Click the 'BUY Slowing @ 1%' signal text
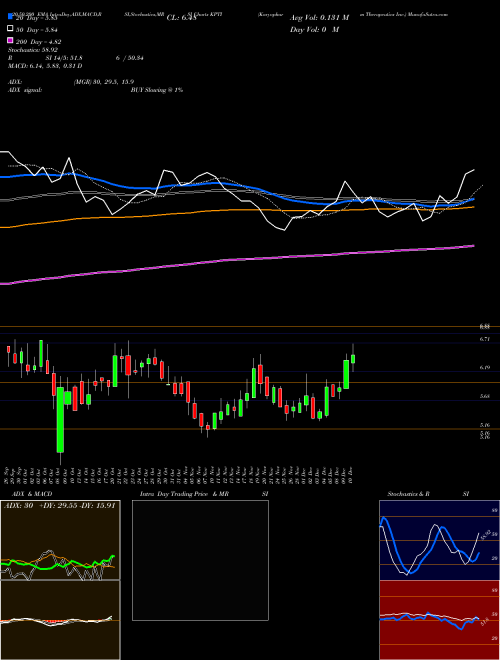This screenshot has width=500, height=660. pyautogui.click(x=157, y=90)
